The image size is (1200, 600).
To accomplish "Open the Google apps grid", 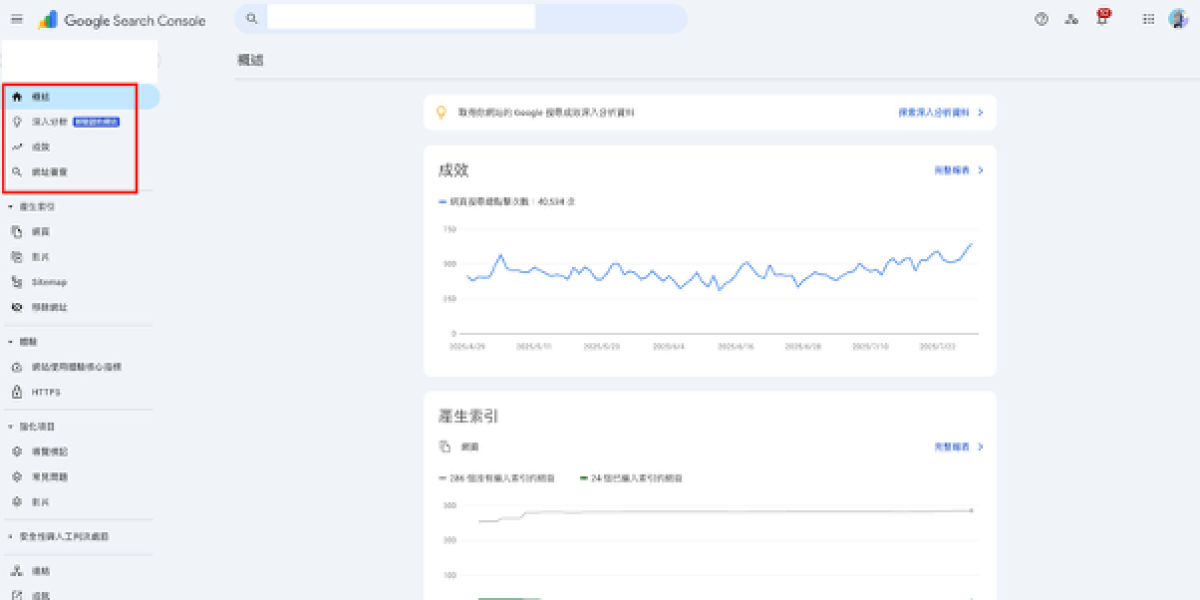I will [1148, 19].
